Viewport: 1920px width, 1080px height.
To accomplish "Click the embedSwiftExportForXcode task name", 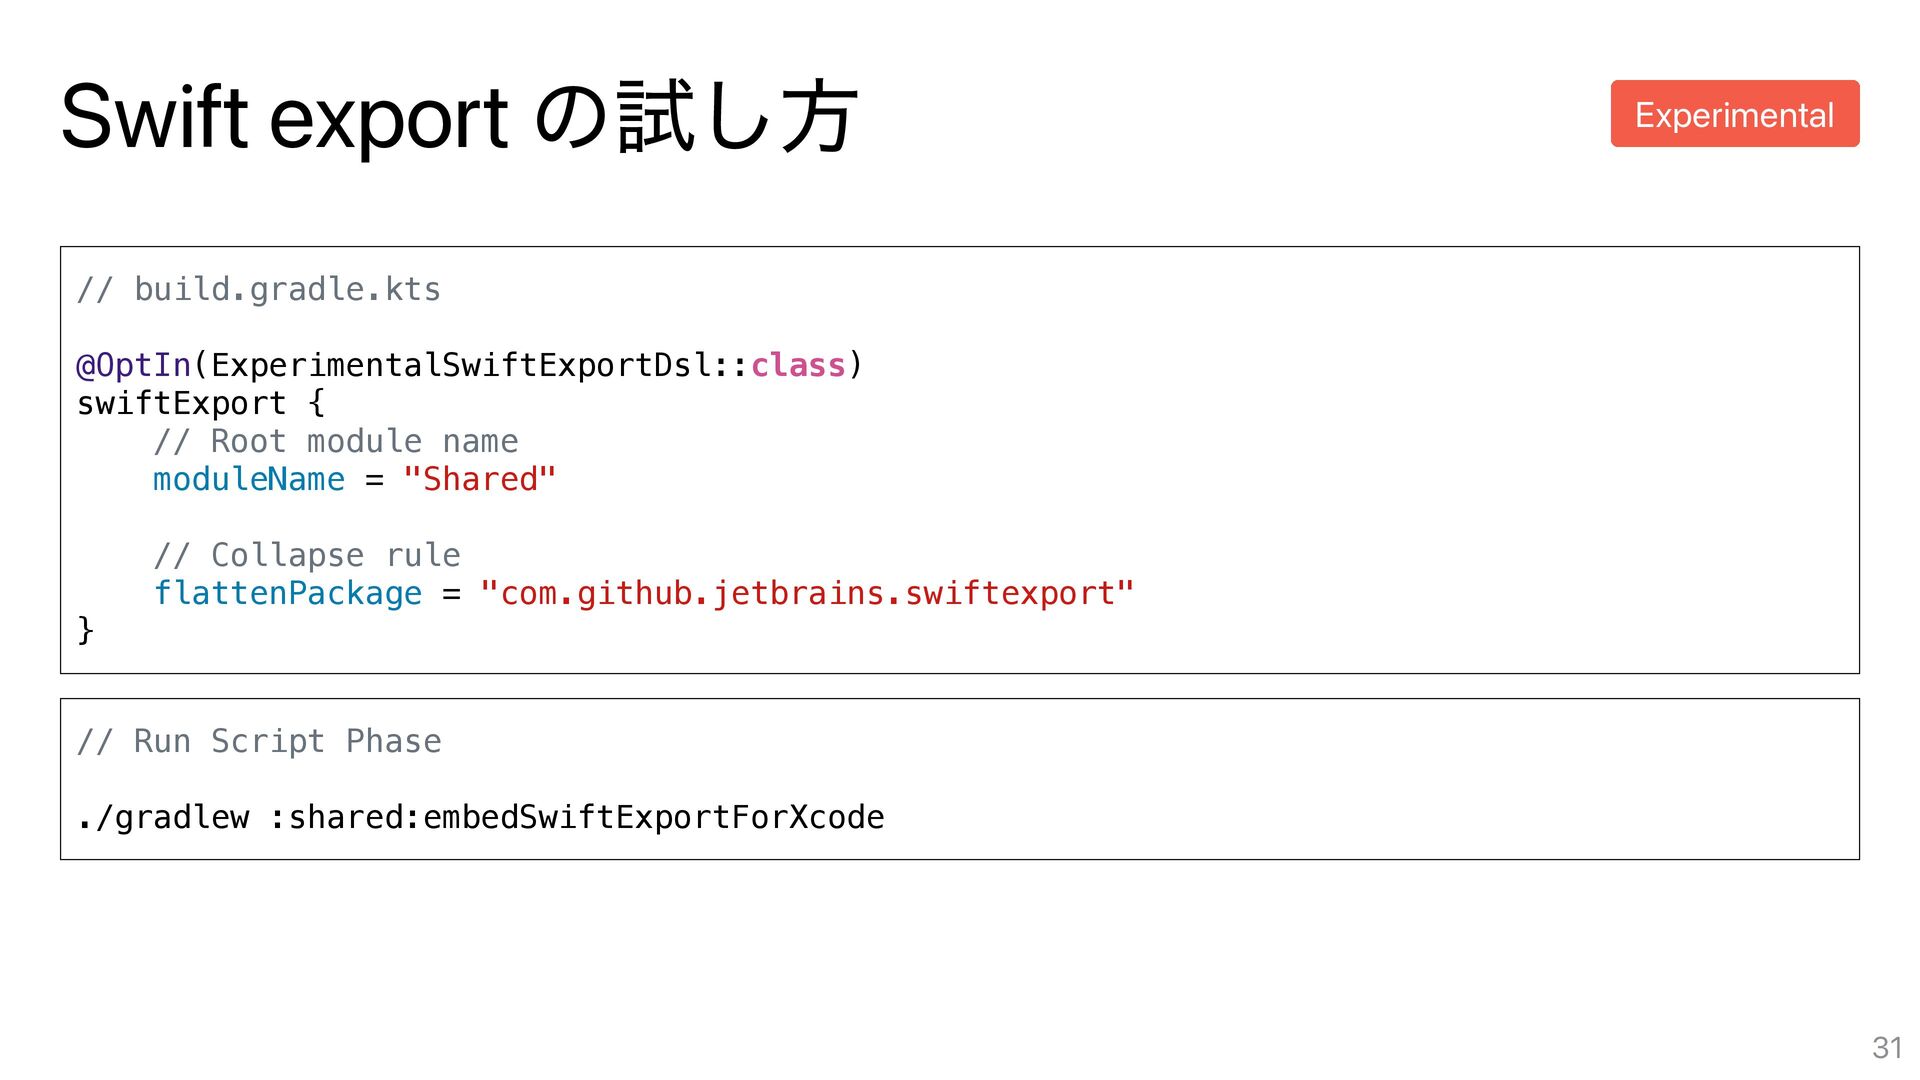I will (653, 818).
